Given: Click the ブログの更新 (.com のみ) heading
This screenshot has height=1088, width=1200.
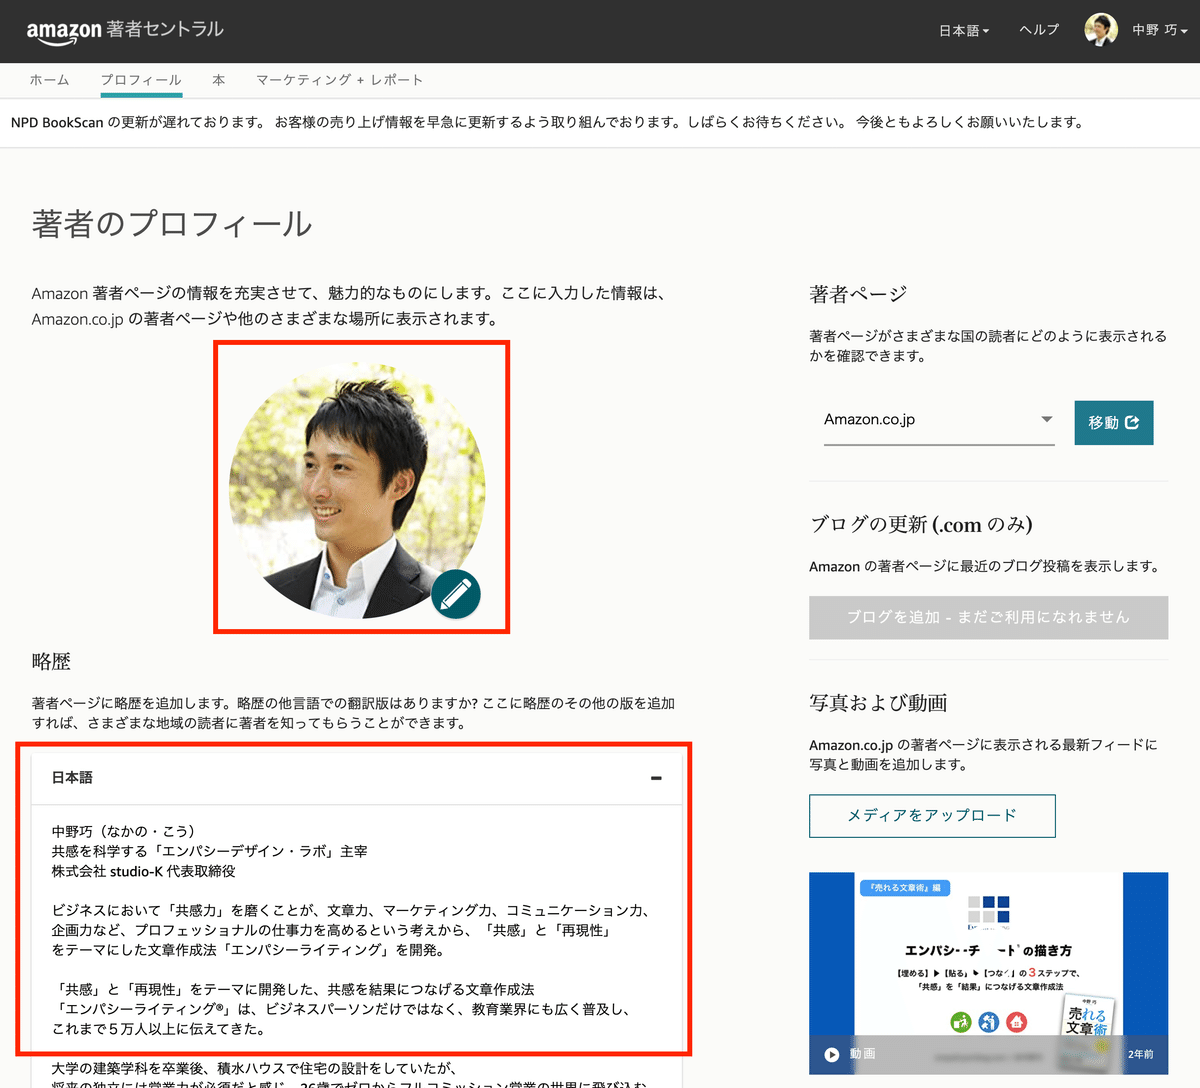Looking at the screenshot, I should pyautogui.click(x=921, y=524).
